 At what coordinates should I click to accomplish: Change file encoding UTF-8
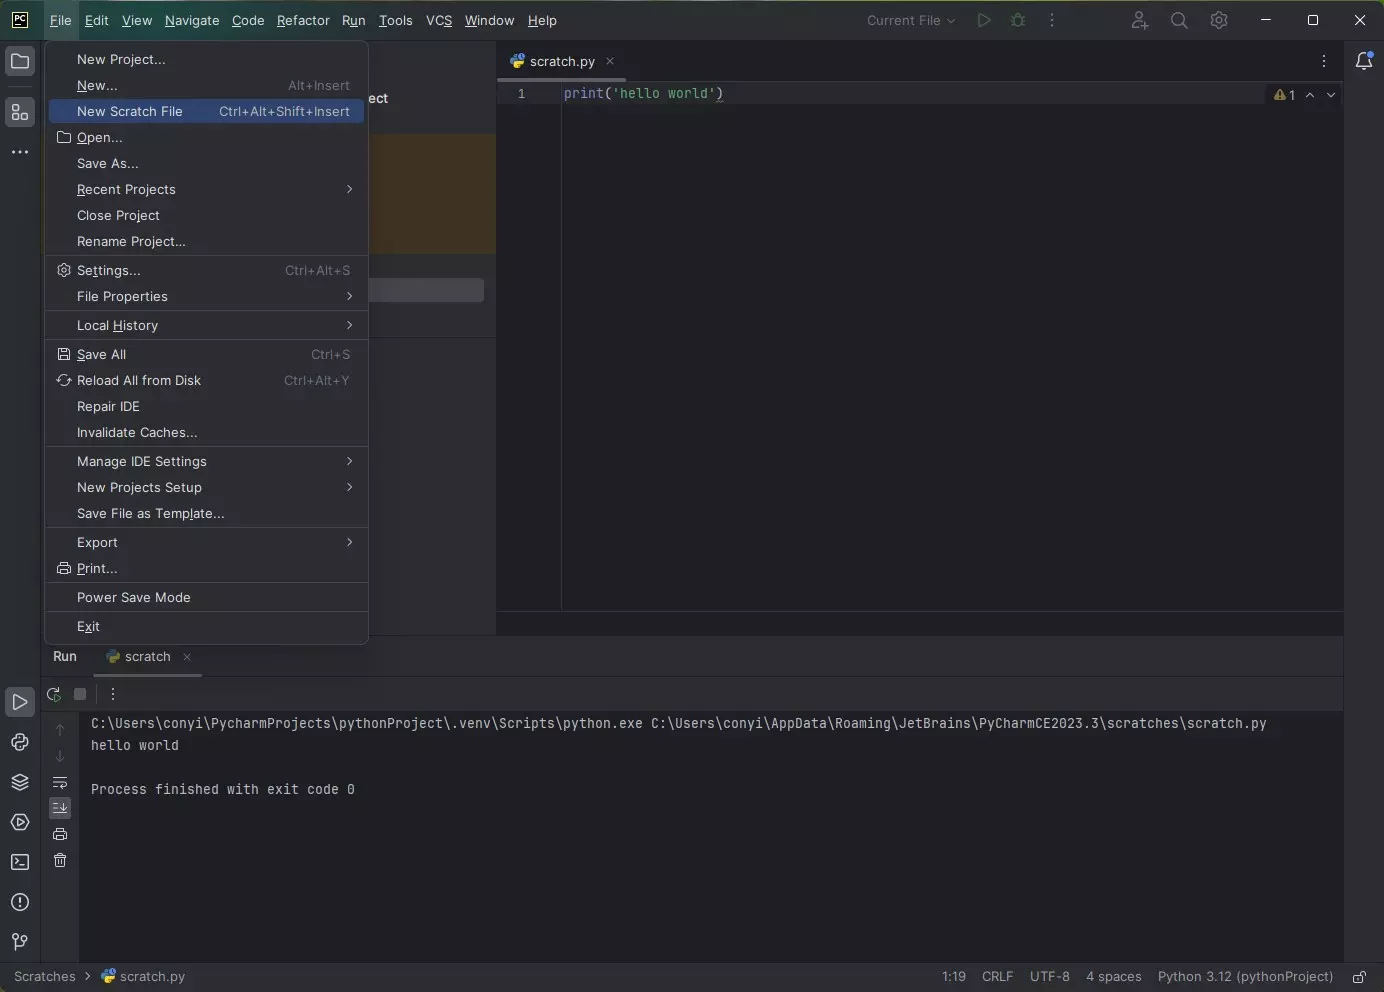coord(1049,977)
